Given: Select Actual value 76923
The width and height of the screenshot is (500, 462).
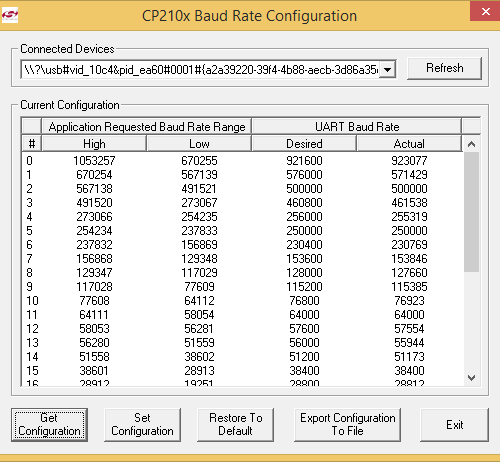Looking at the screenshot, I should (x=409, y=301).
